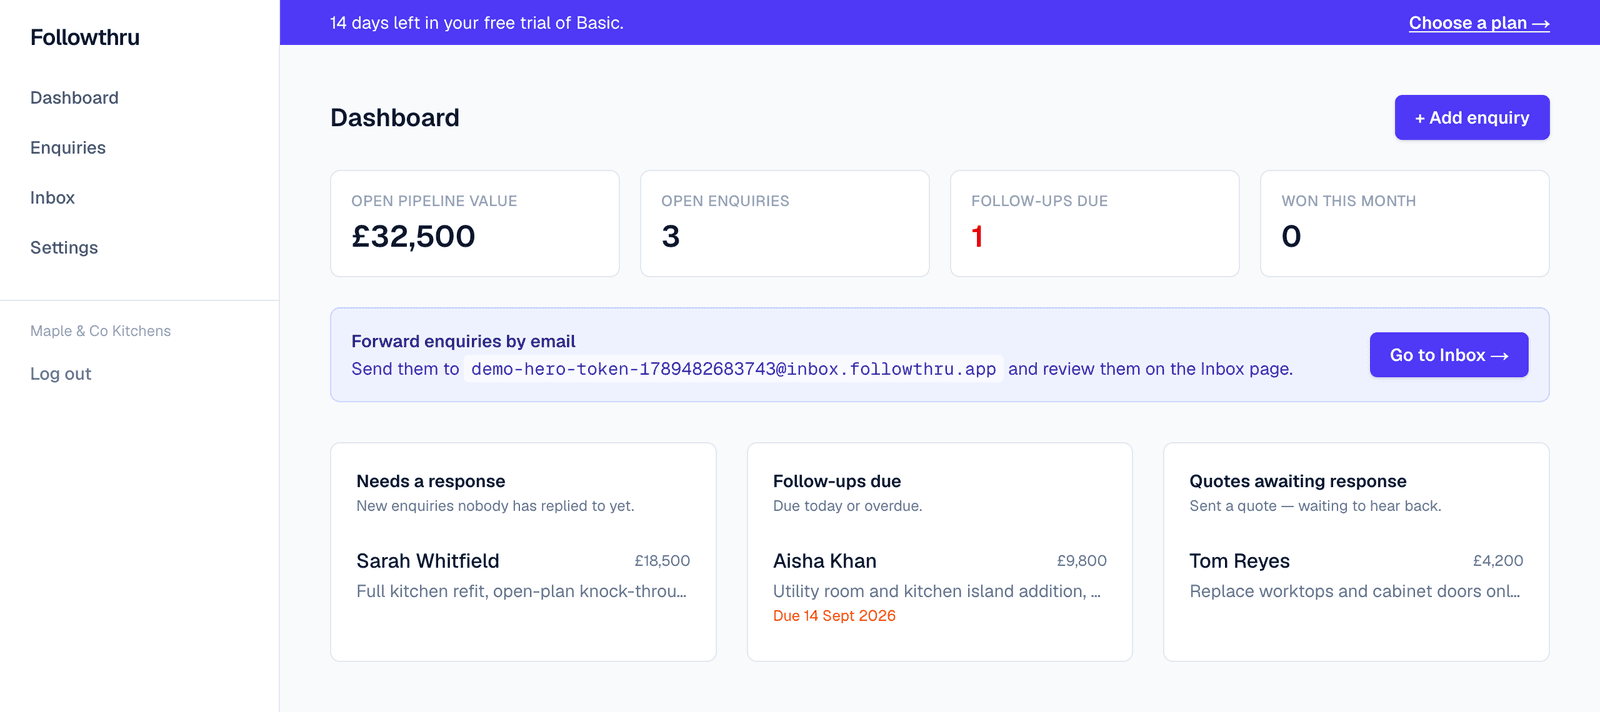Click the £9,800 amount
The image size is (1600, 712).
(x=1081, y=561)
